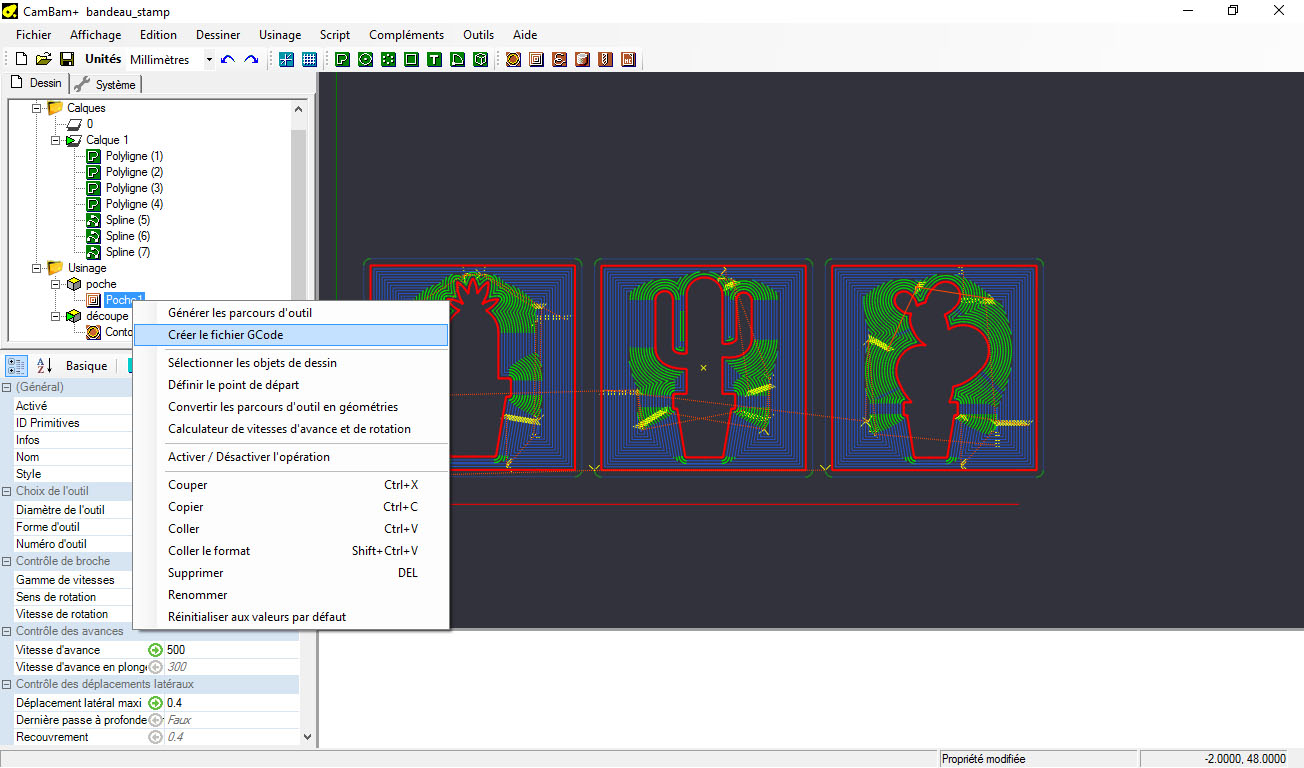Viewport: 1304px width, 768px height.
Task: Select the Circle drawing tool icon
Action: (x=365, y=59)
